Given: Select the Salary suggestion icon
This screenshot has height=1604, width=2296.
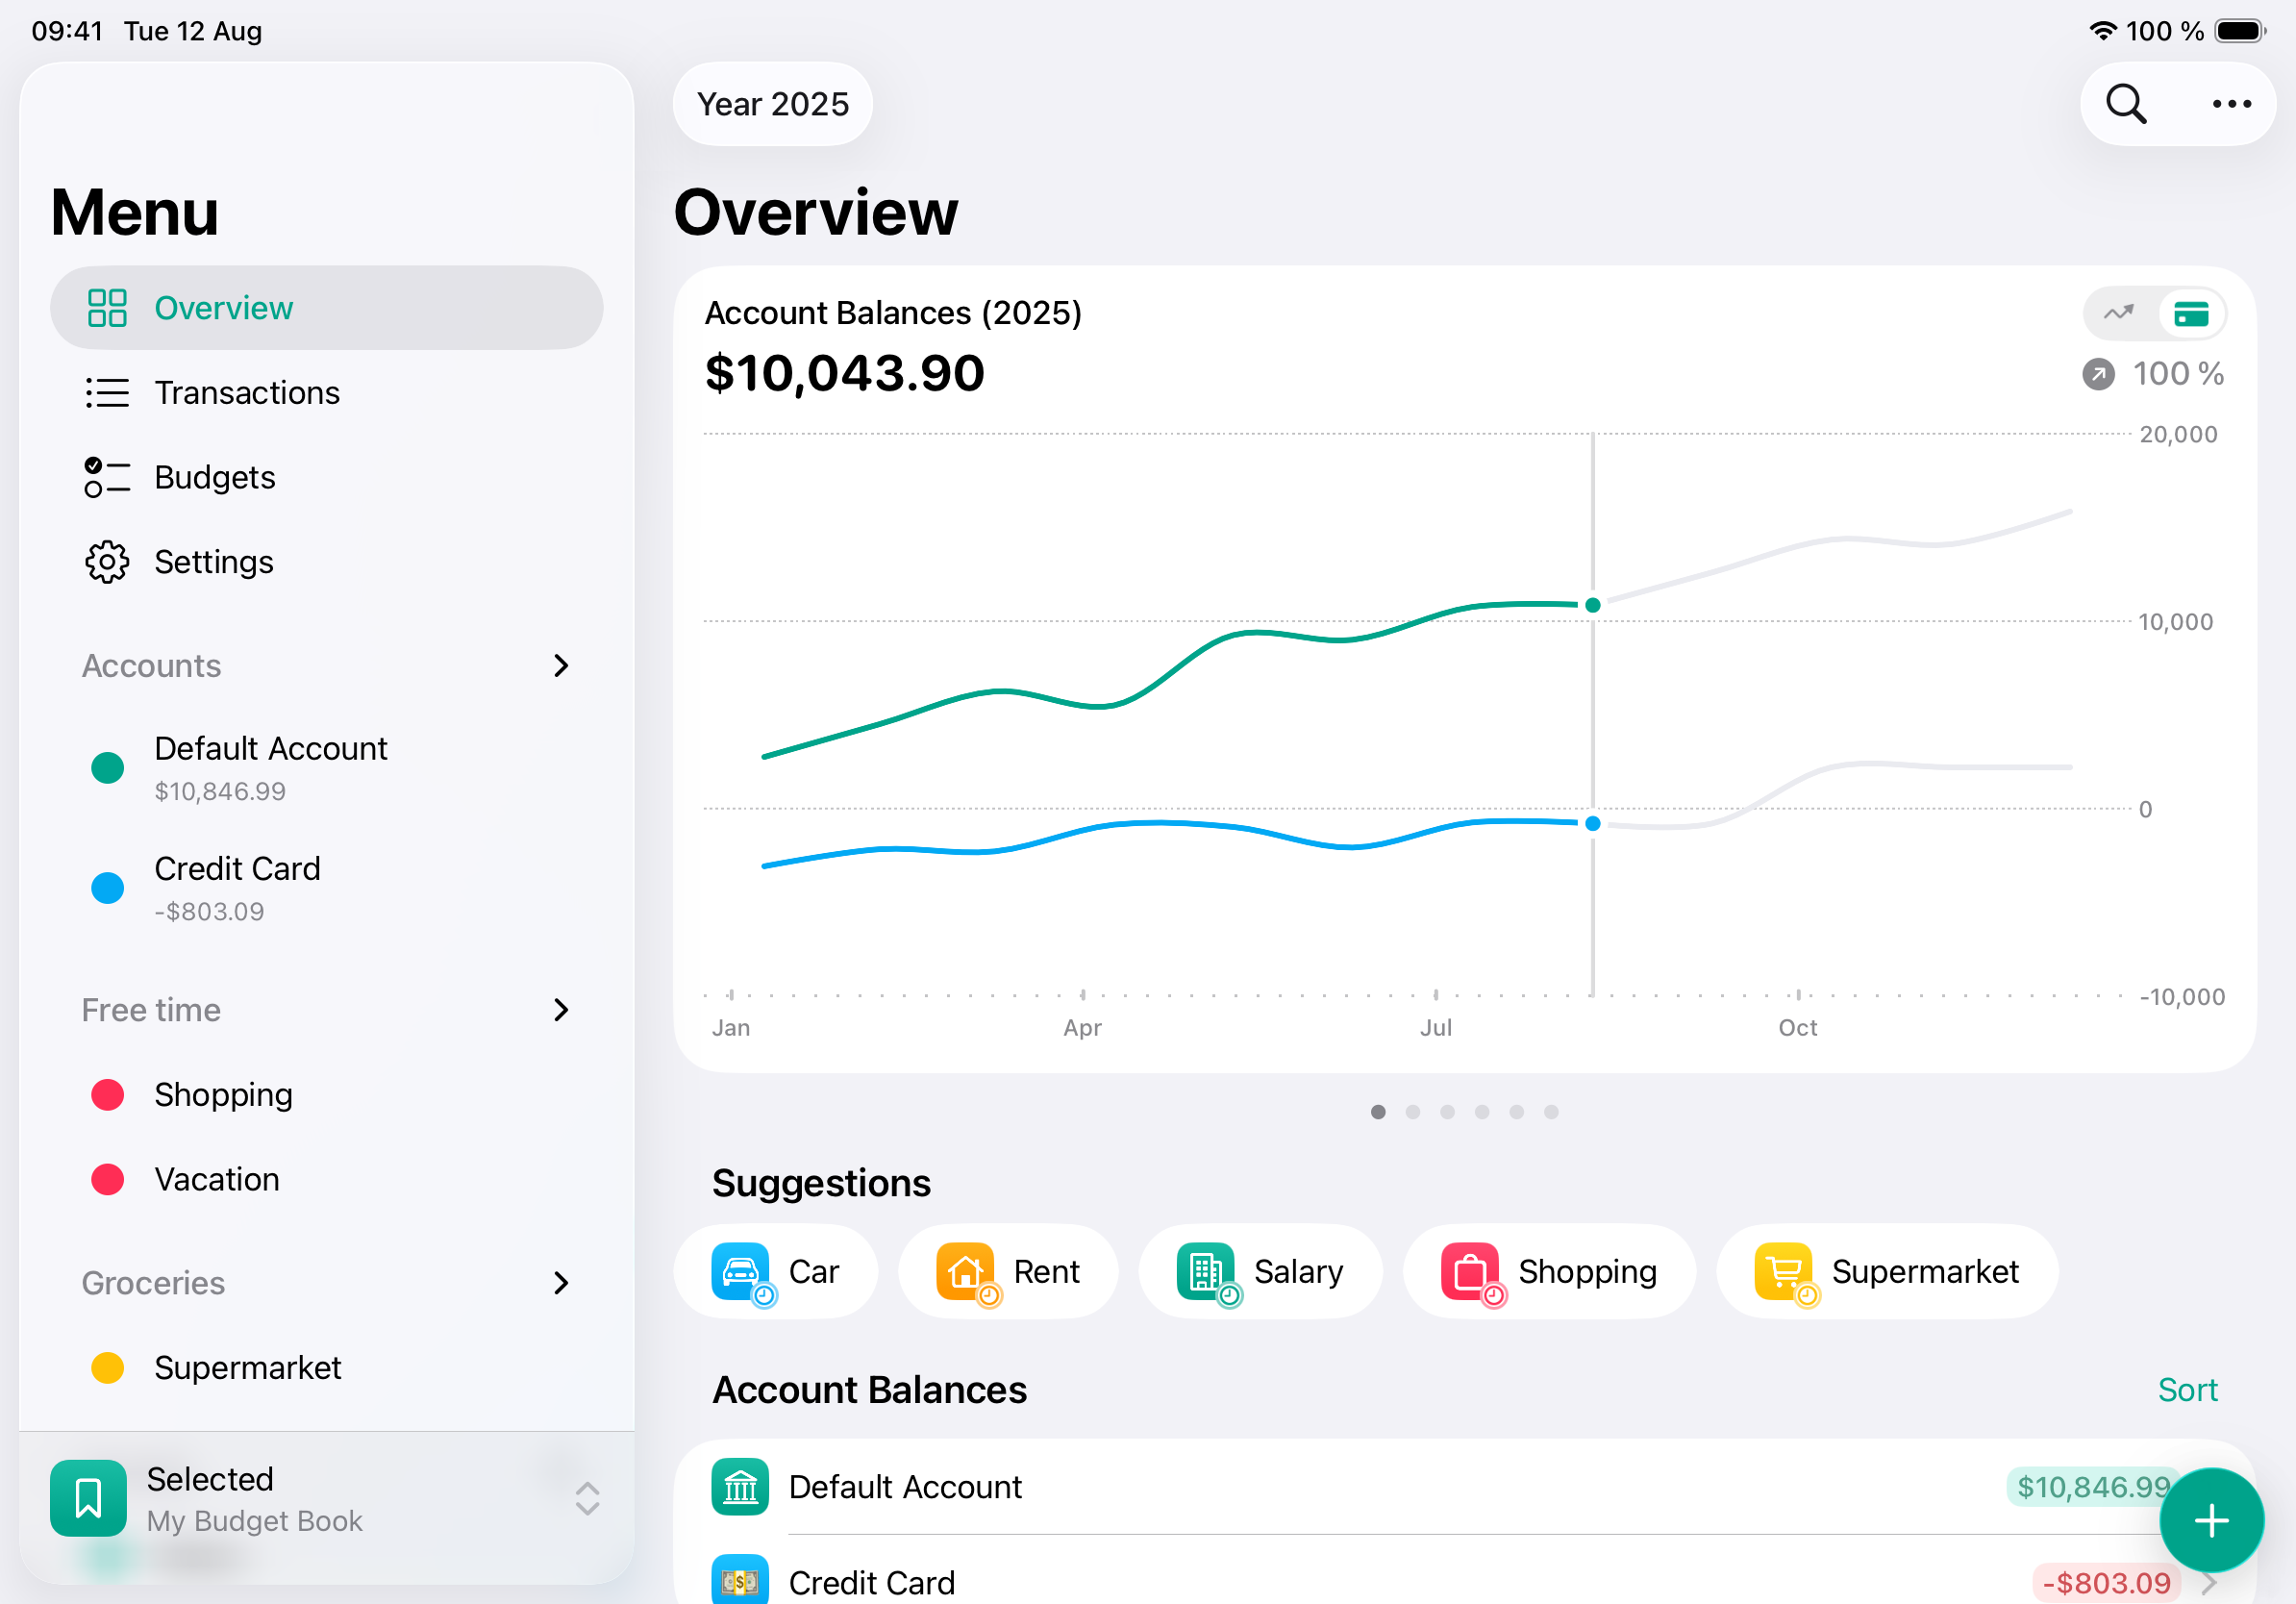Looking at the screenshot, I should [1207, 1271].
